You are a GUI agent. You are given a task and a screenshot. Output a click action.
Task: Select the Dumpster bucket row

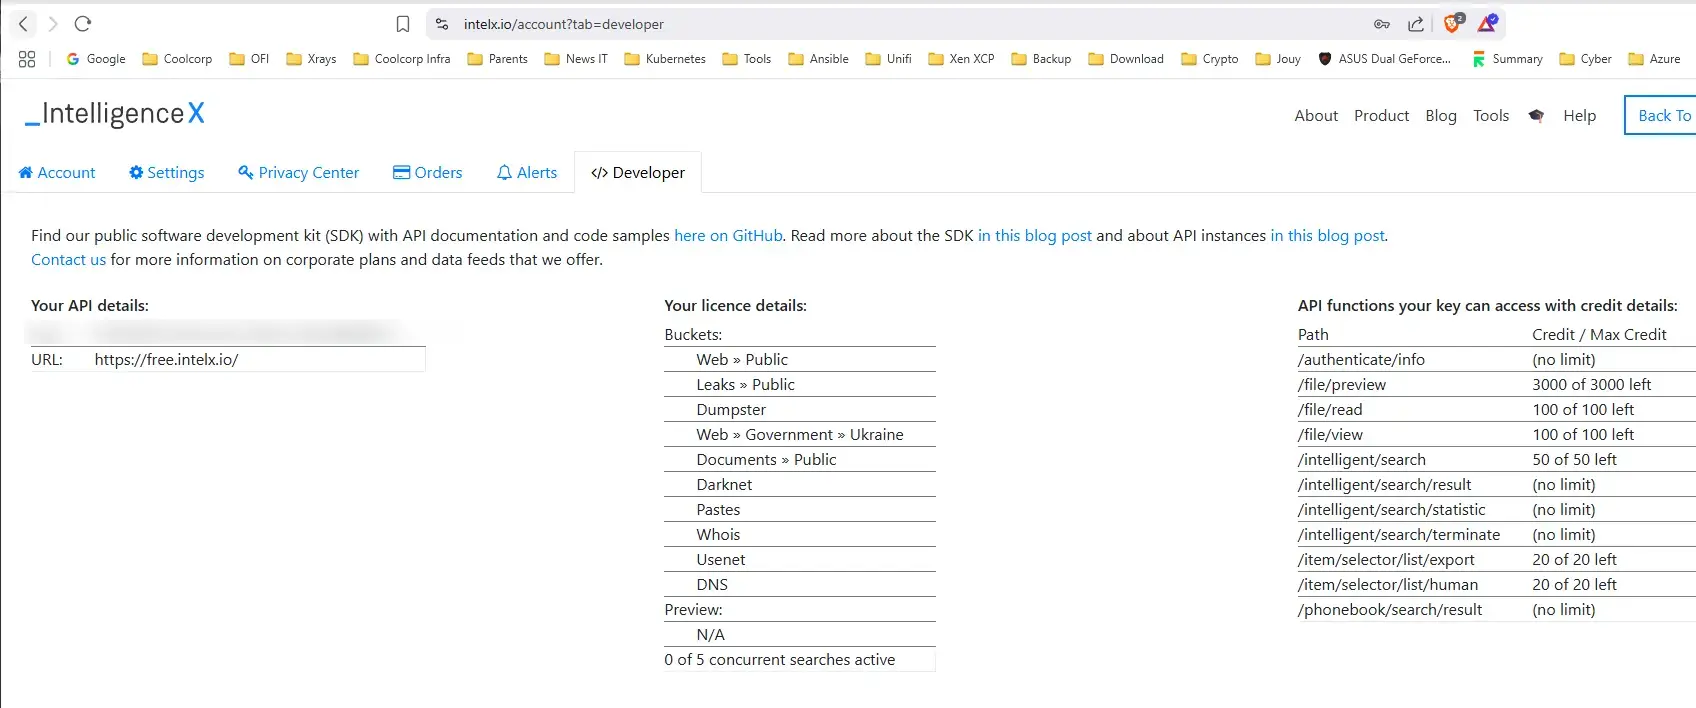800,410
